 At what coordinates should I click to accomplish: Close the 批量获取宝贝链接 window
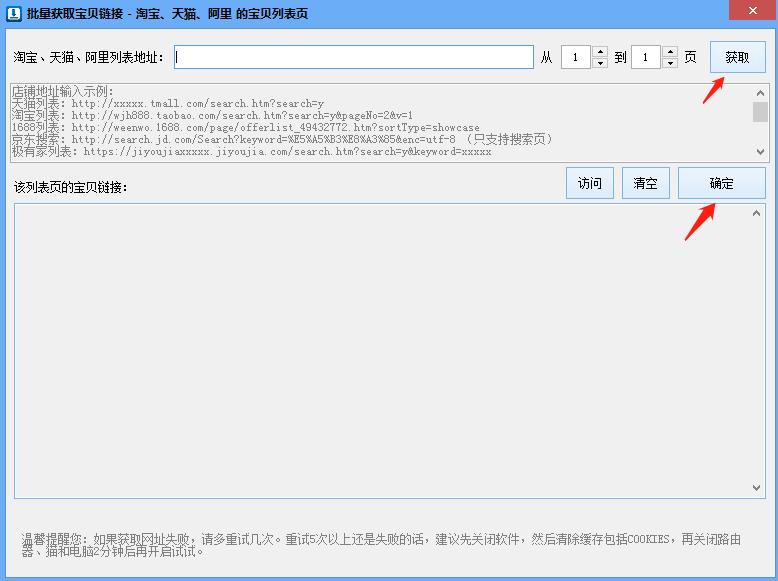[753, 10]
